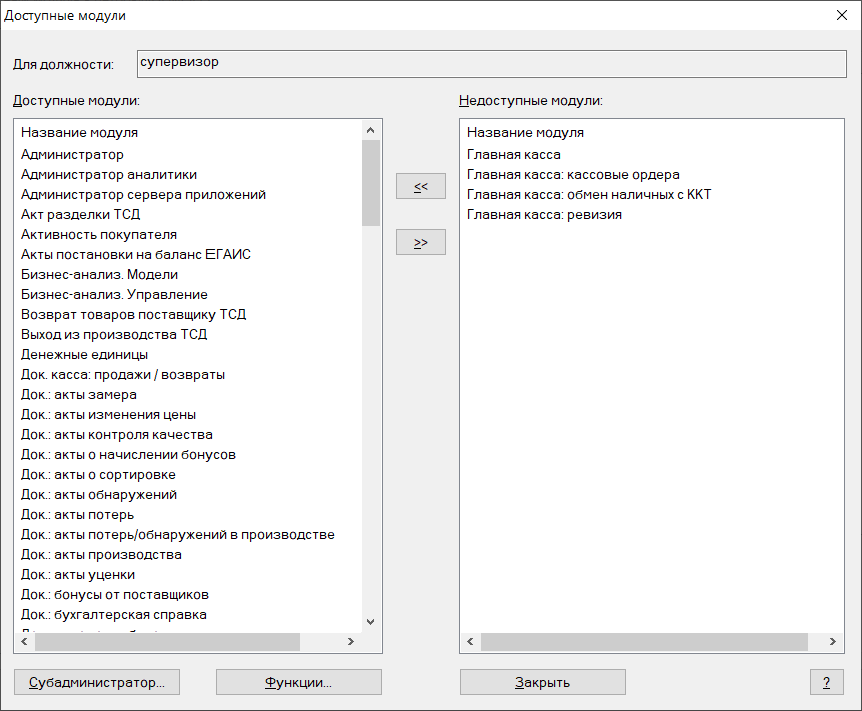Click the "?" help button
862x711 pixels.
(x=826, y=682)
